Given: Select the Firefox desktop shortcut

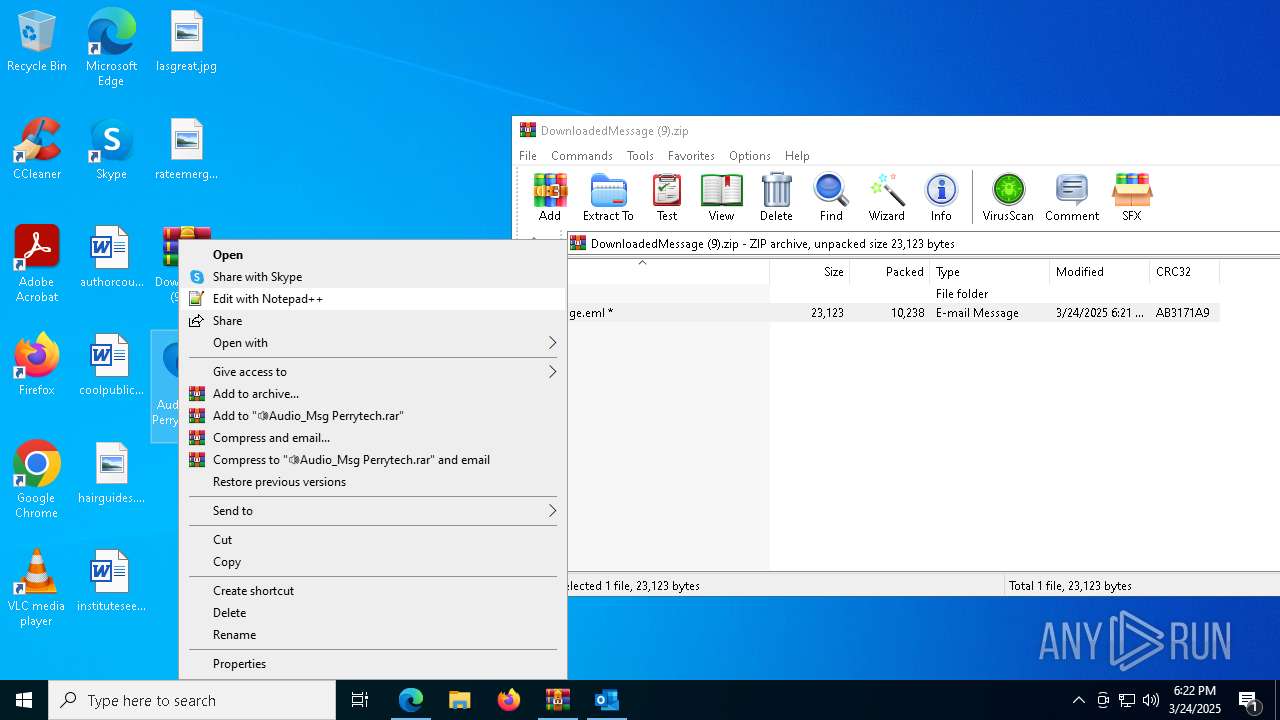Looking at the screenshot, I should (37, 366).
